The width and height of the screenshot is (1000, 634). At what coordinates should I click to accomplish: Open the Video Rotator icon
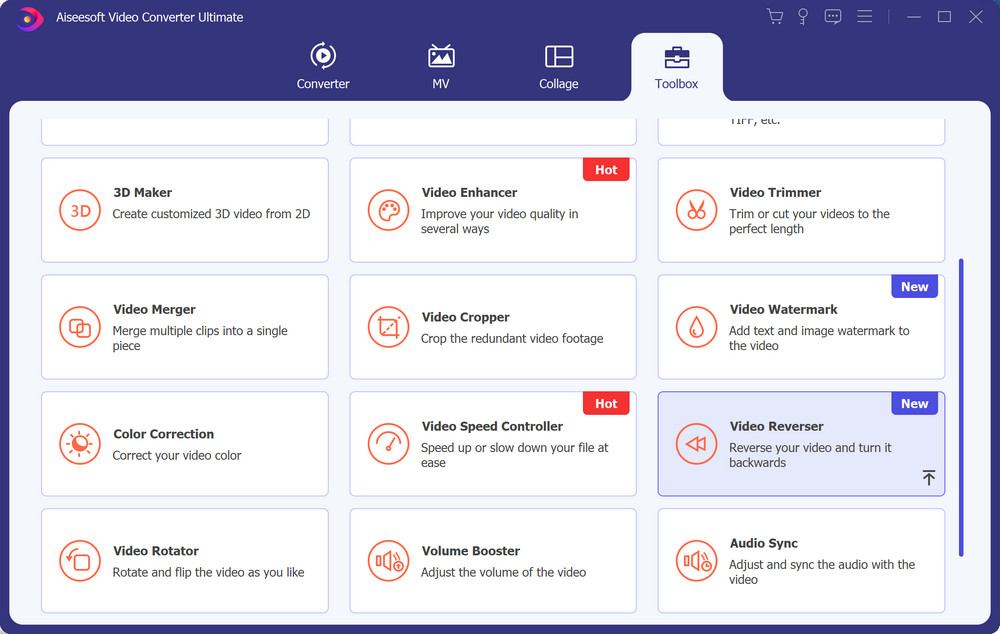coord(80,561)
